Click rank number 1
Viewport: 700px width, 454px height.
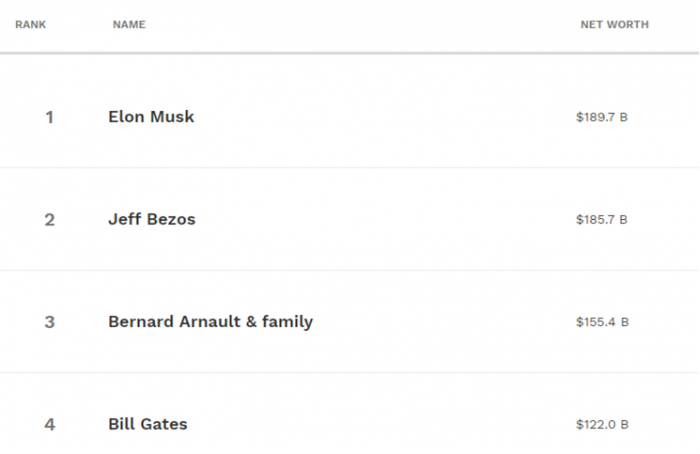pyautogui.click(x=49, y=118)
